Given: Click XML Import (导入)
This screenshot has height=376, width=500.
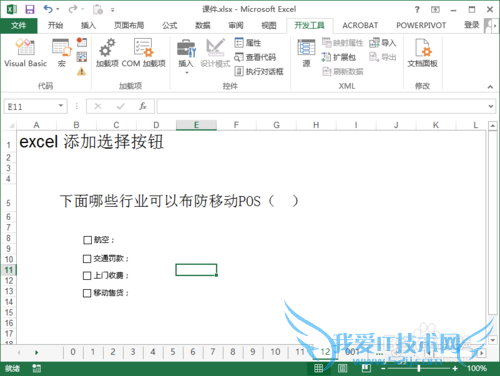Looking at the screenshot, I should coord(383,43).
